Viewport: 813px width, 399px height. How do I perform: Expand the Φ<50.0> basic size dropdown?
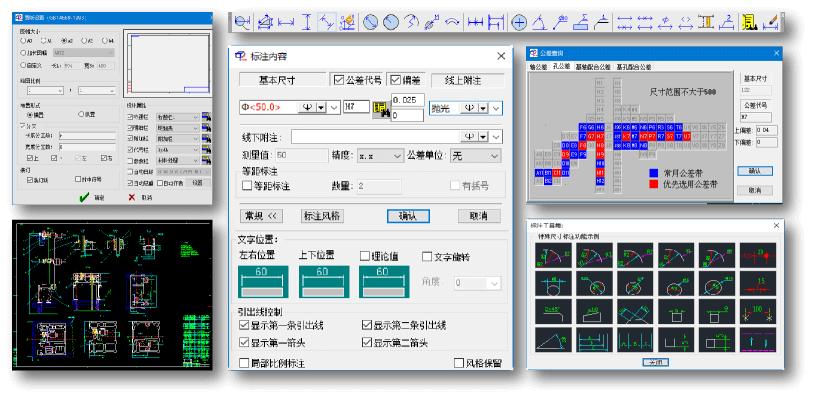click(334, 108)
